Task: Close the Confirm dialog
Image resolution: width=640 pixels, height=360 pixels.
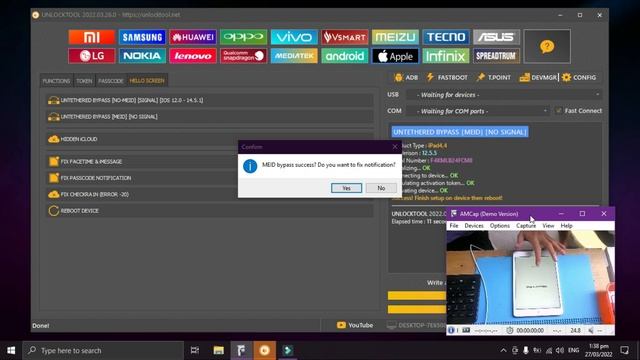Action: (x=395, y=147)
